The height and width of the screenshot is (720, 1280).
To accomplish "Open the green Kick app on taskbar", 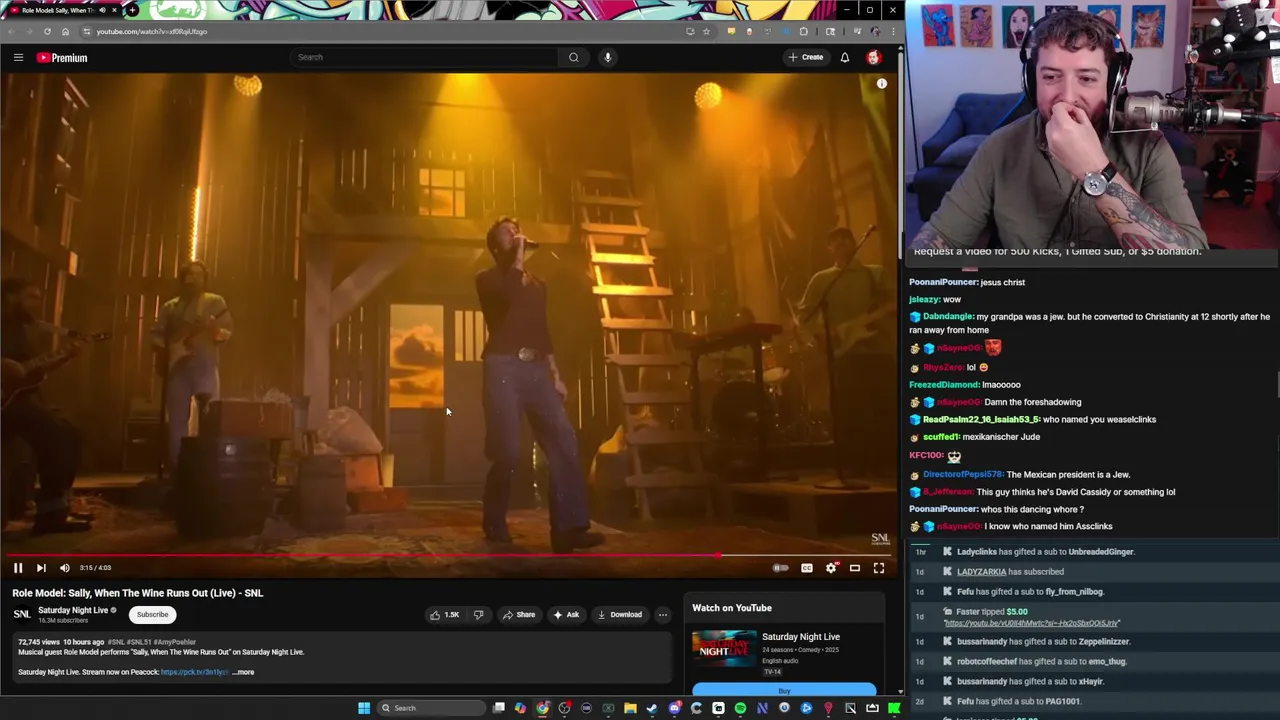I will 894,708.
